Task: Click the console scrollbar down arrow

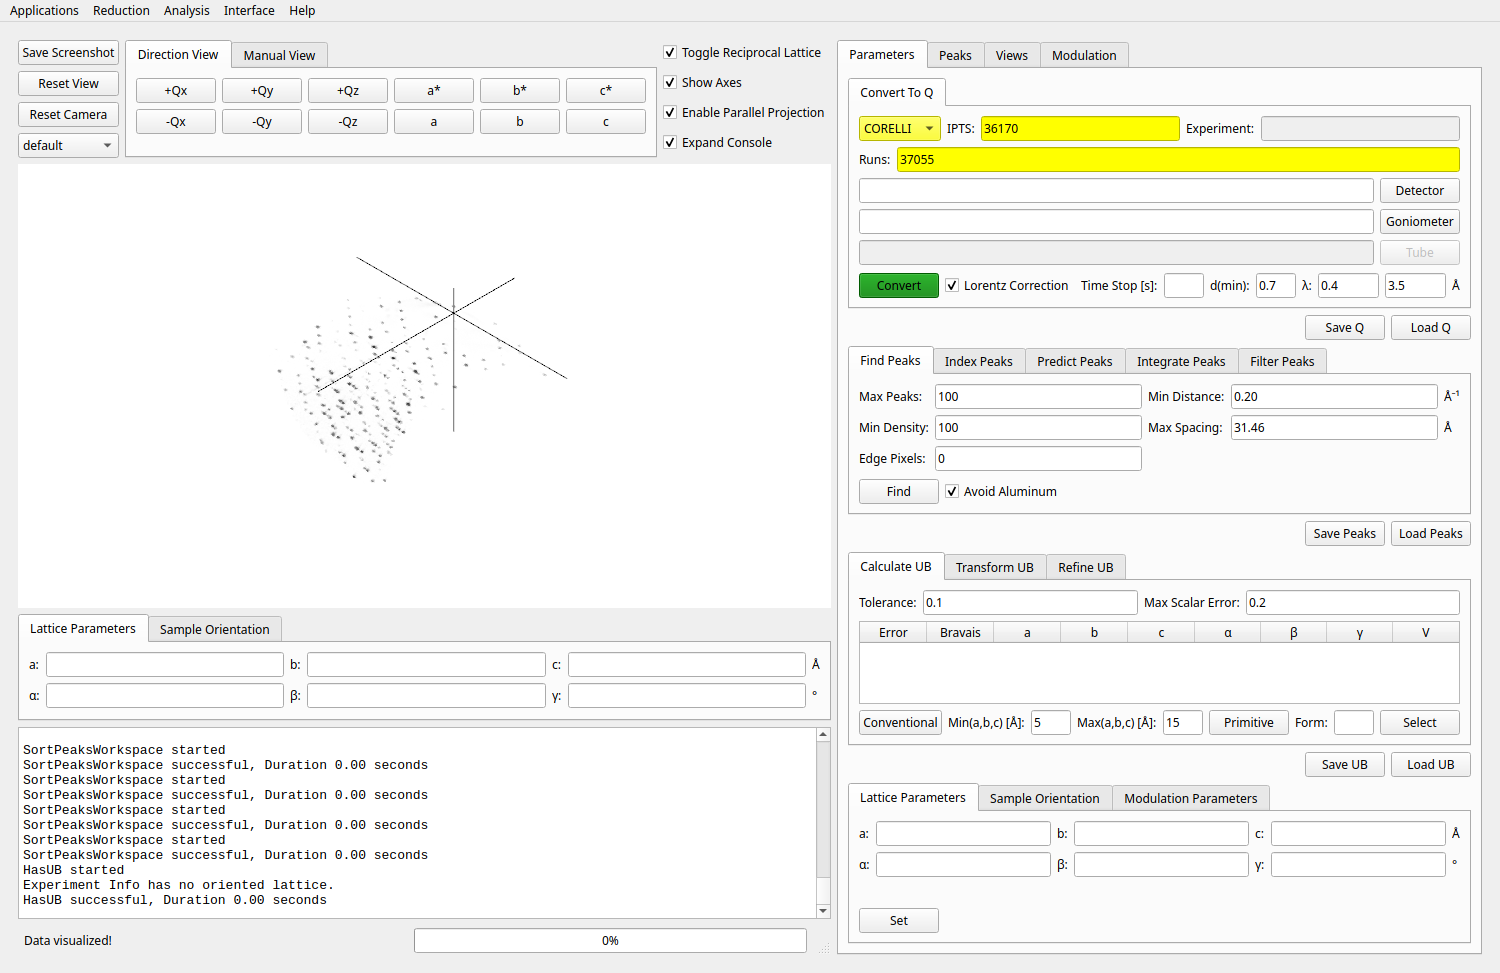Action: [823, 911]
